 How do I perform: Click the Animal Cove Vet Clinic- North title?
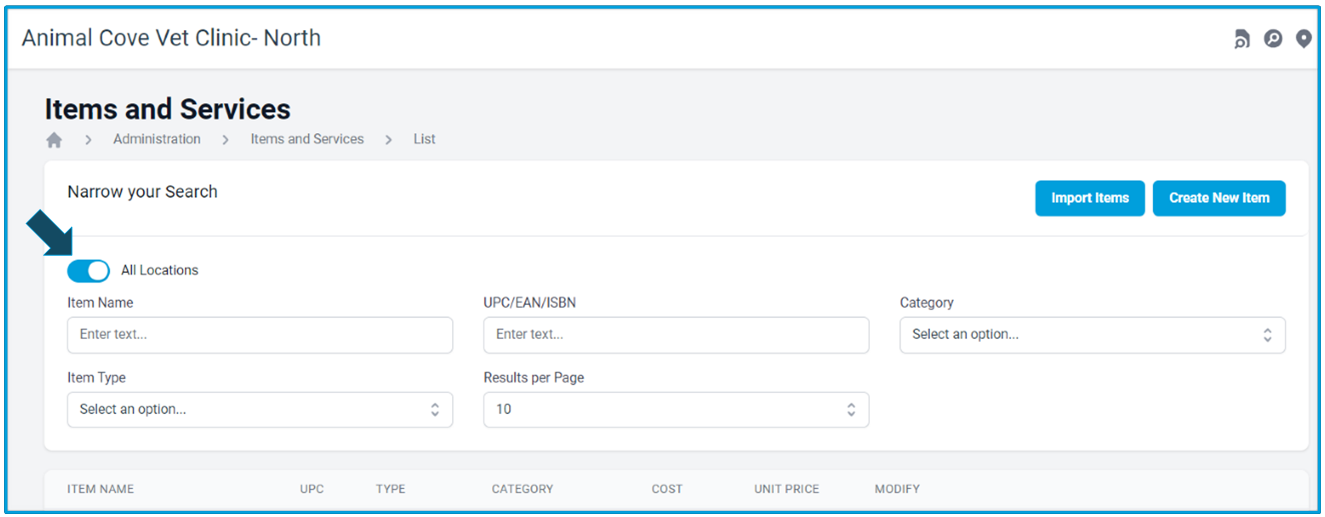pos(171,38)
